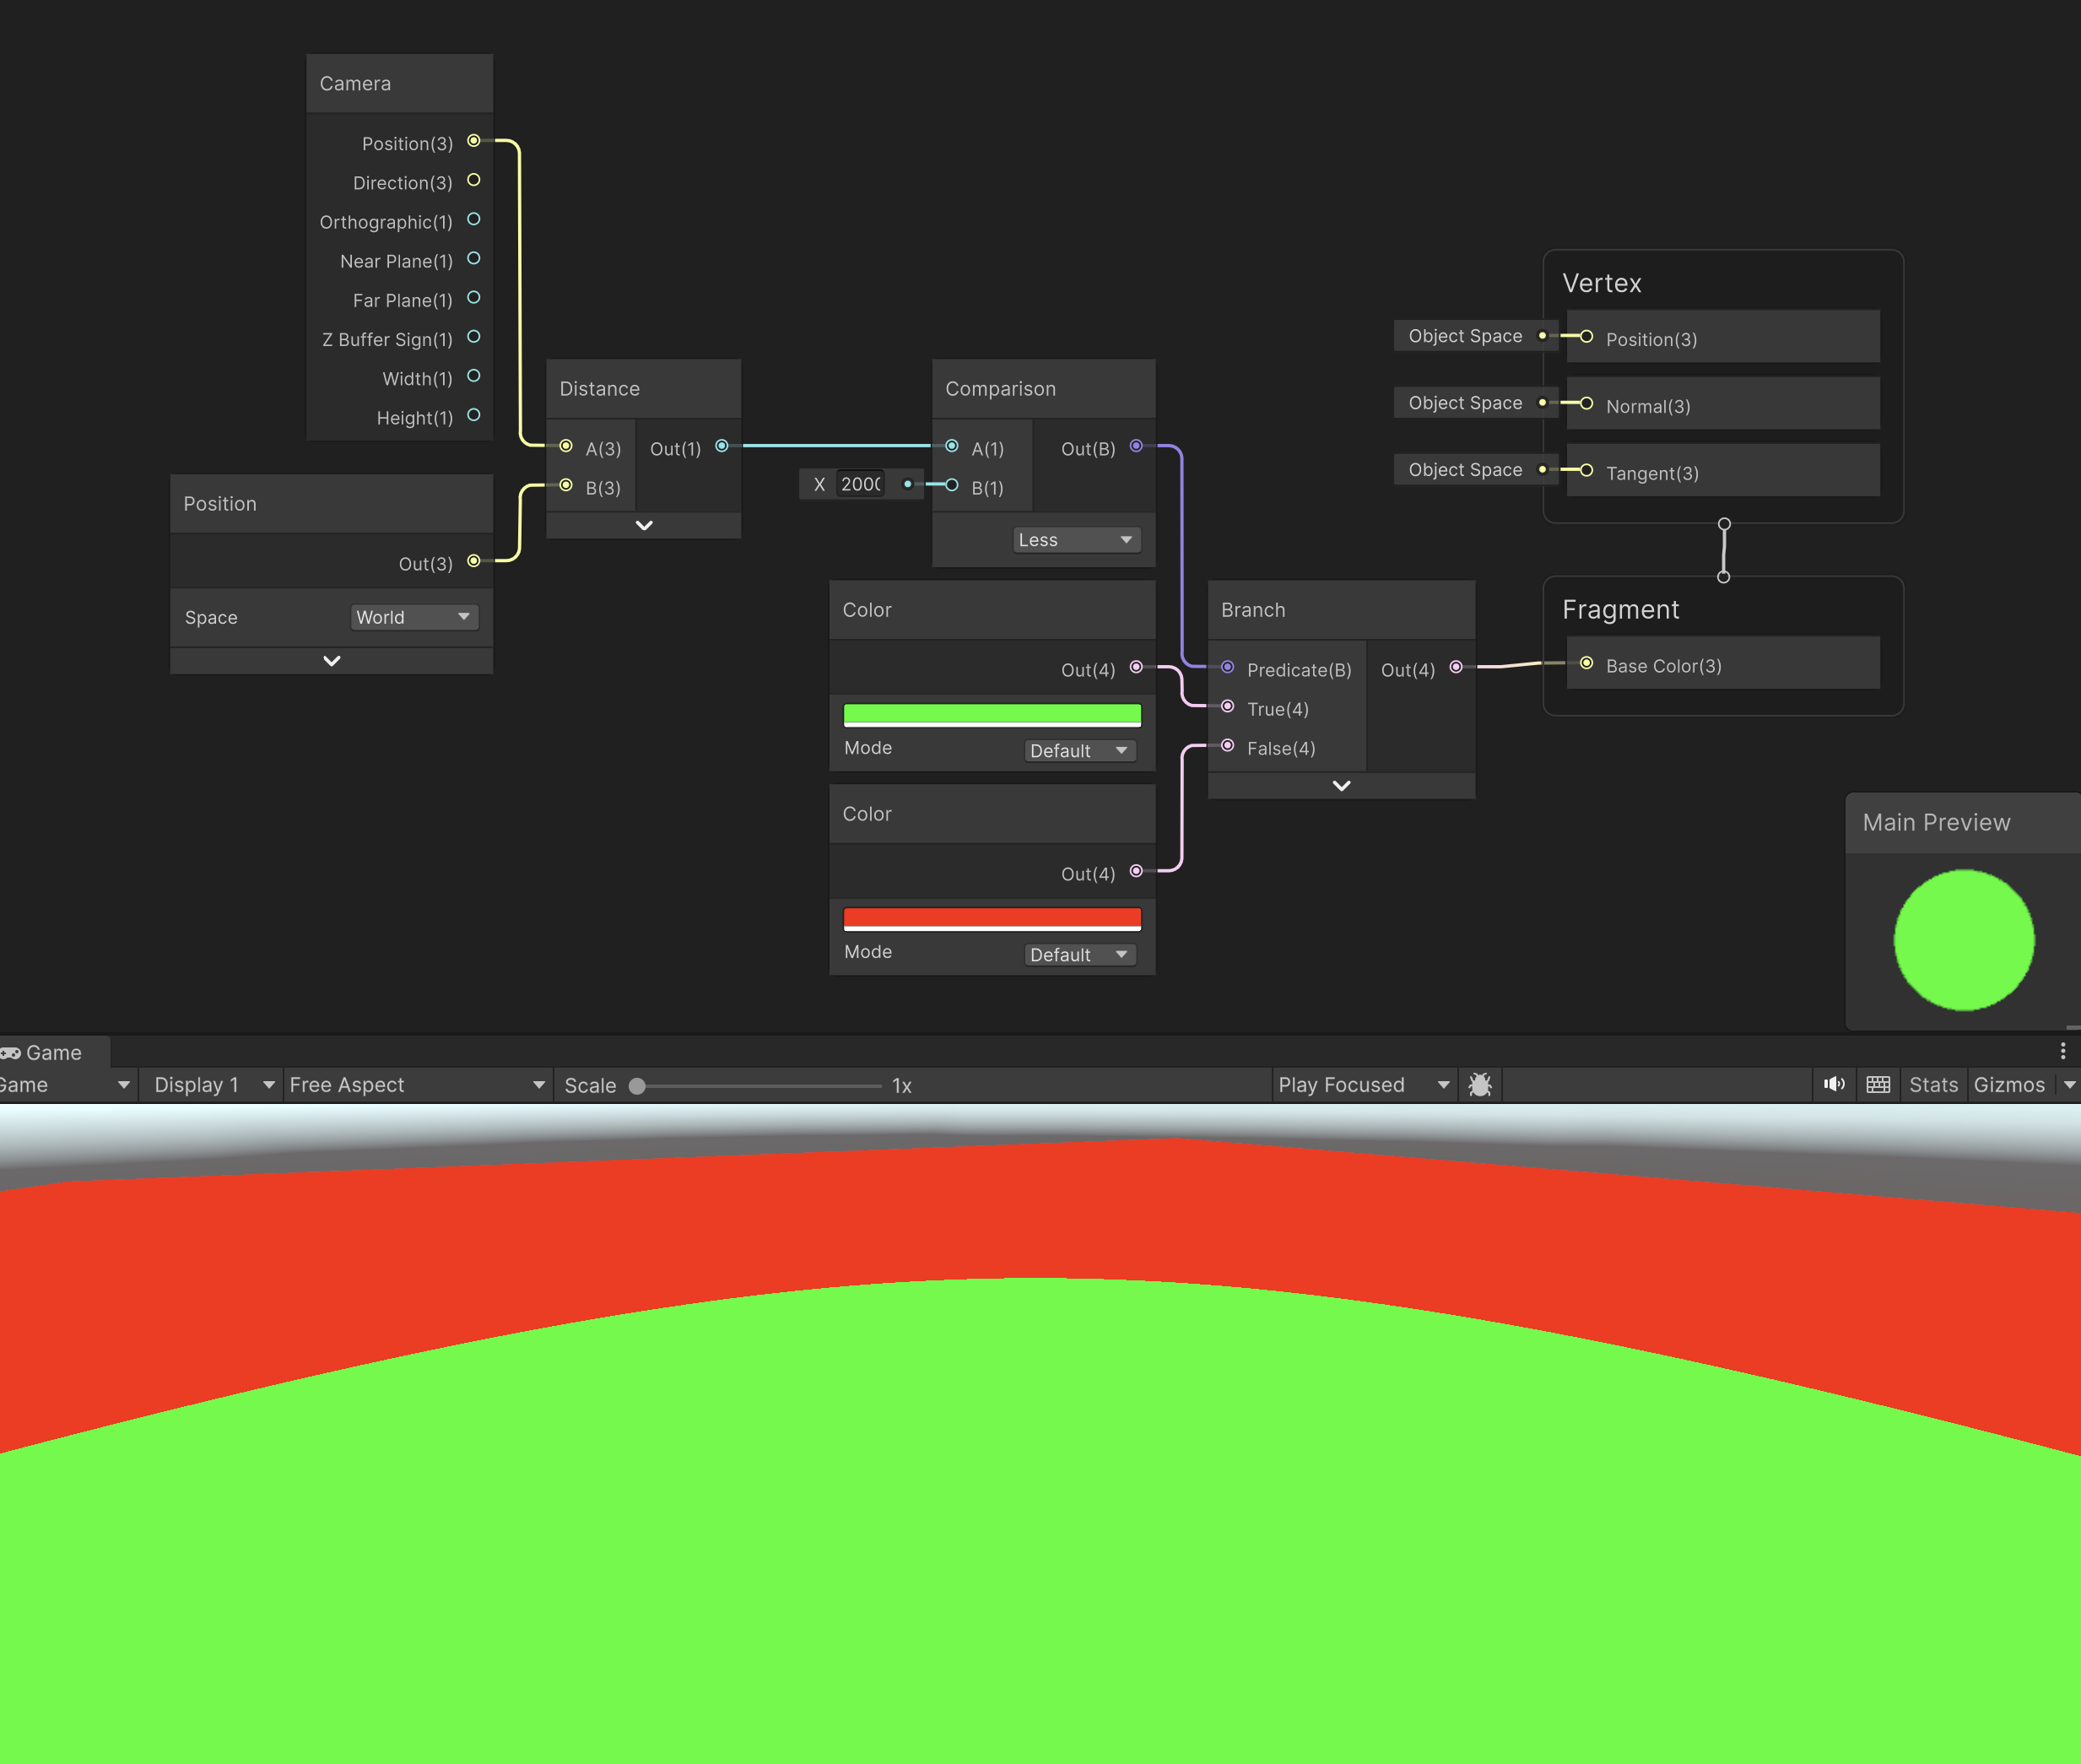
Task: Open the Less comparison dropdown
Action: click(1075, 539)
